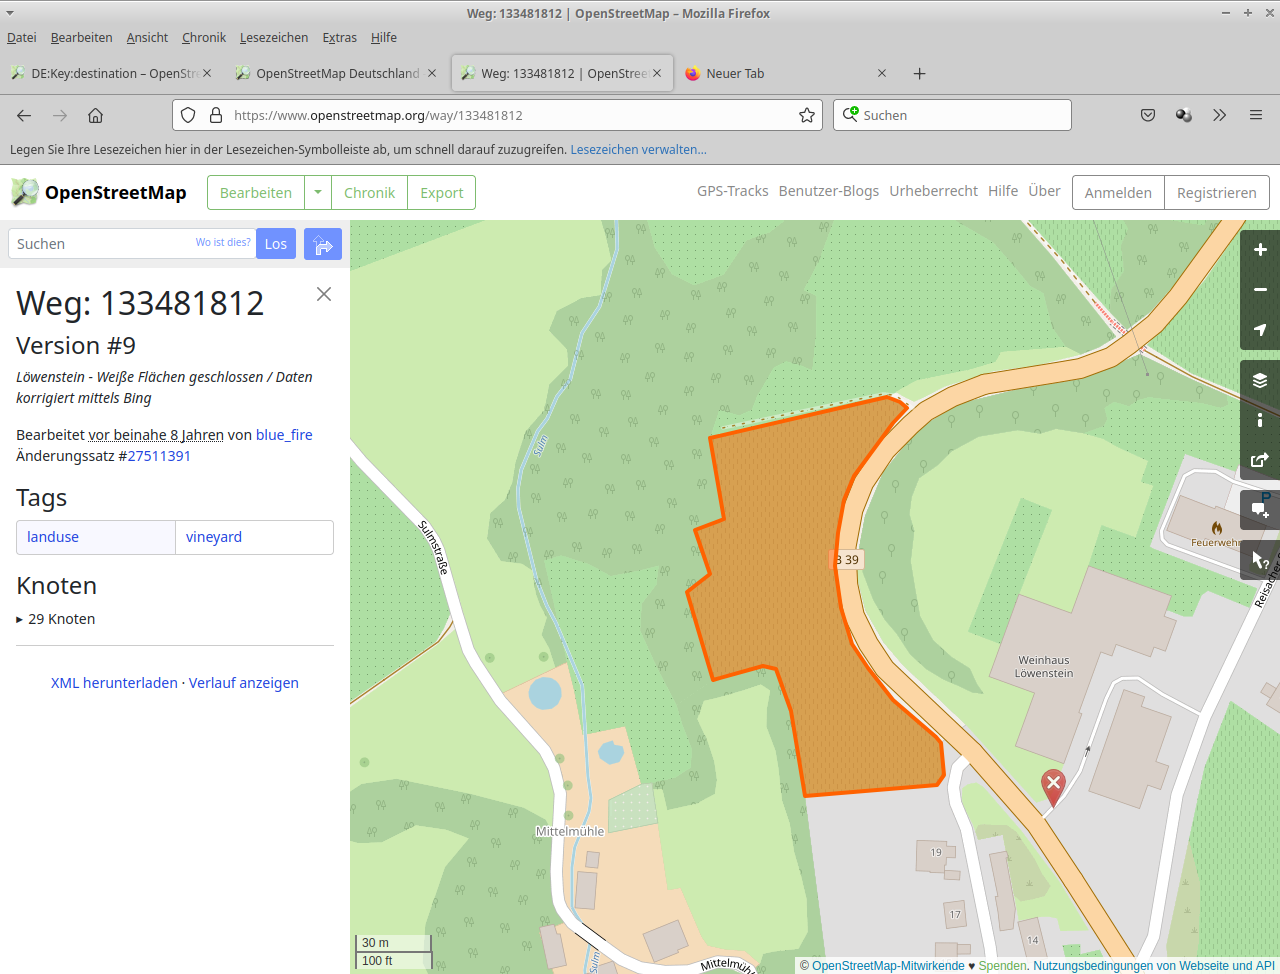The height and width of the screenshot is (974, 1280).
Task: Bookmark this page with star icon
Action: point(807,115)
